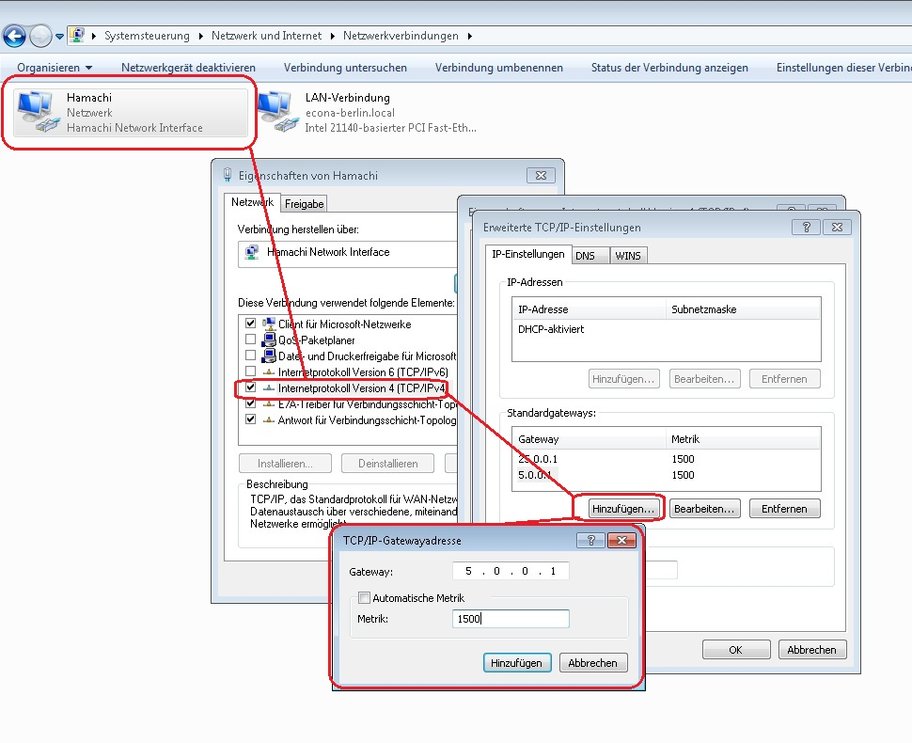Click the Netzwerkverbindungen breadcrumb
Viewport: 912px width, 743px height.
click(401, 36)
